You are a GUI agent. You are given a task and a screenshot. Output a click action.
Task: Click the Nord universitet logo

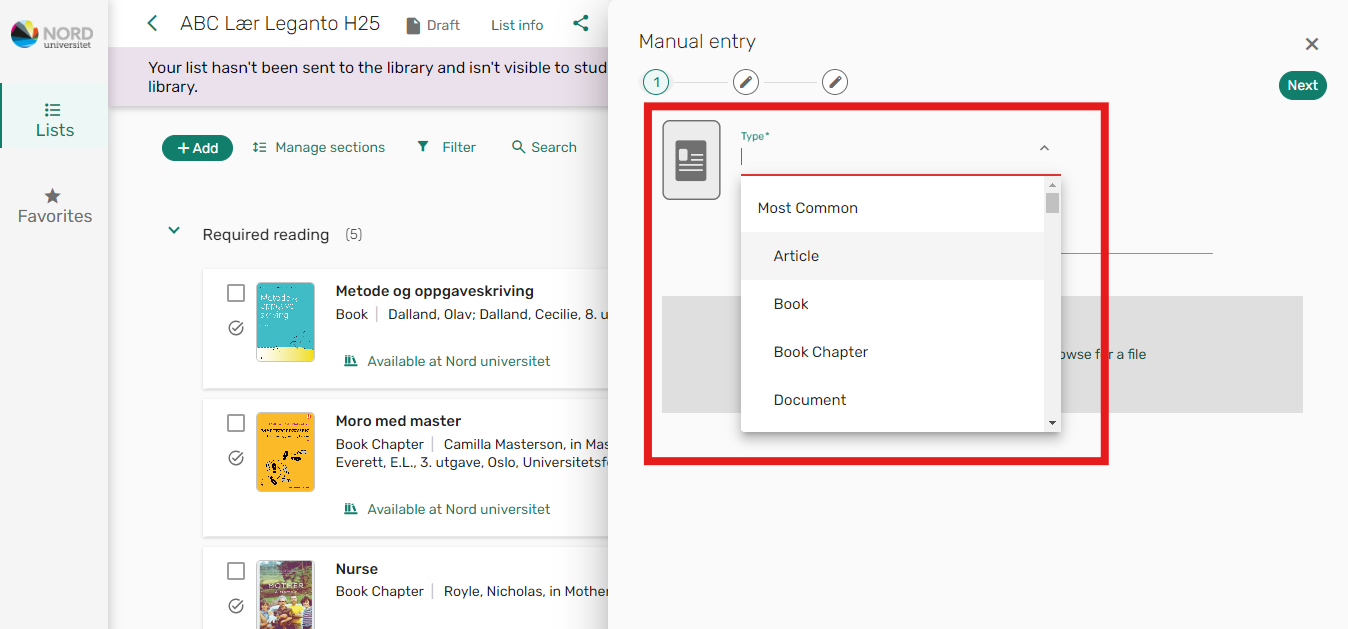pos(52,35)
